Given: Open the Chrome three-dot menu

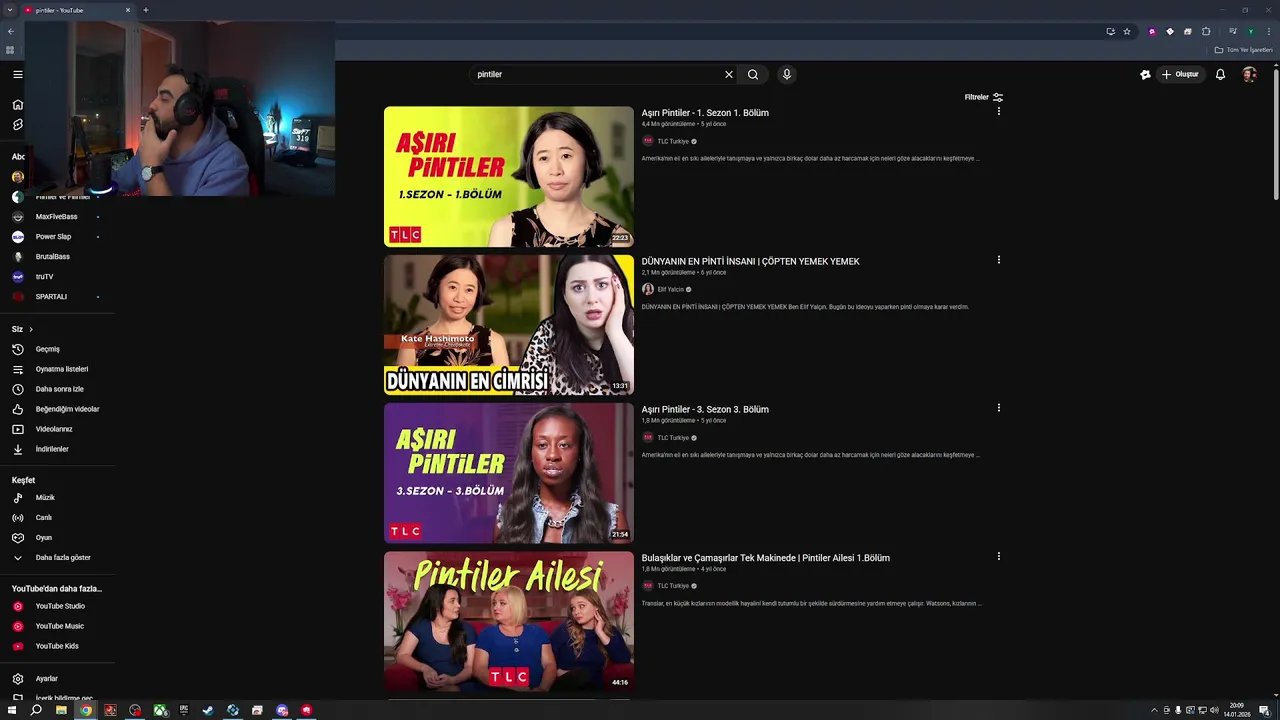Looking at the screenshot, I should (x=1269, y=31).
